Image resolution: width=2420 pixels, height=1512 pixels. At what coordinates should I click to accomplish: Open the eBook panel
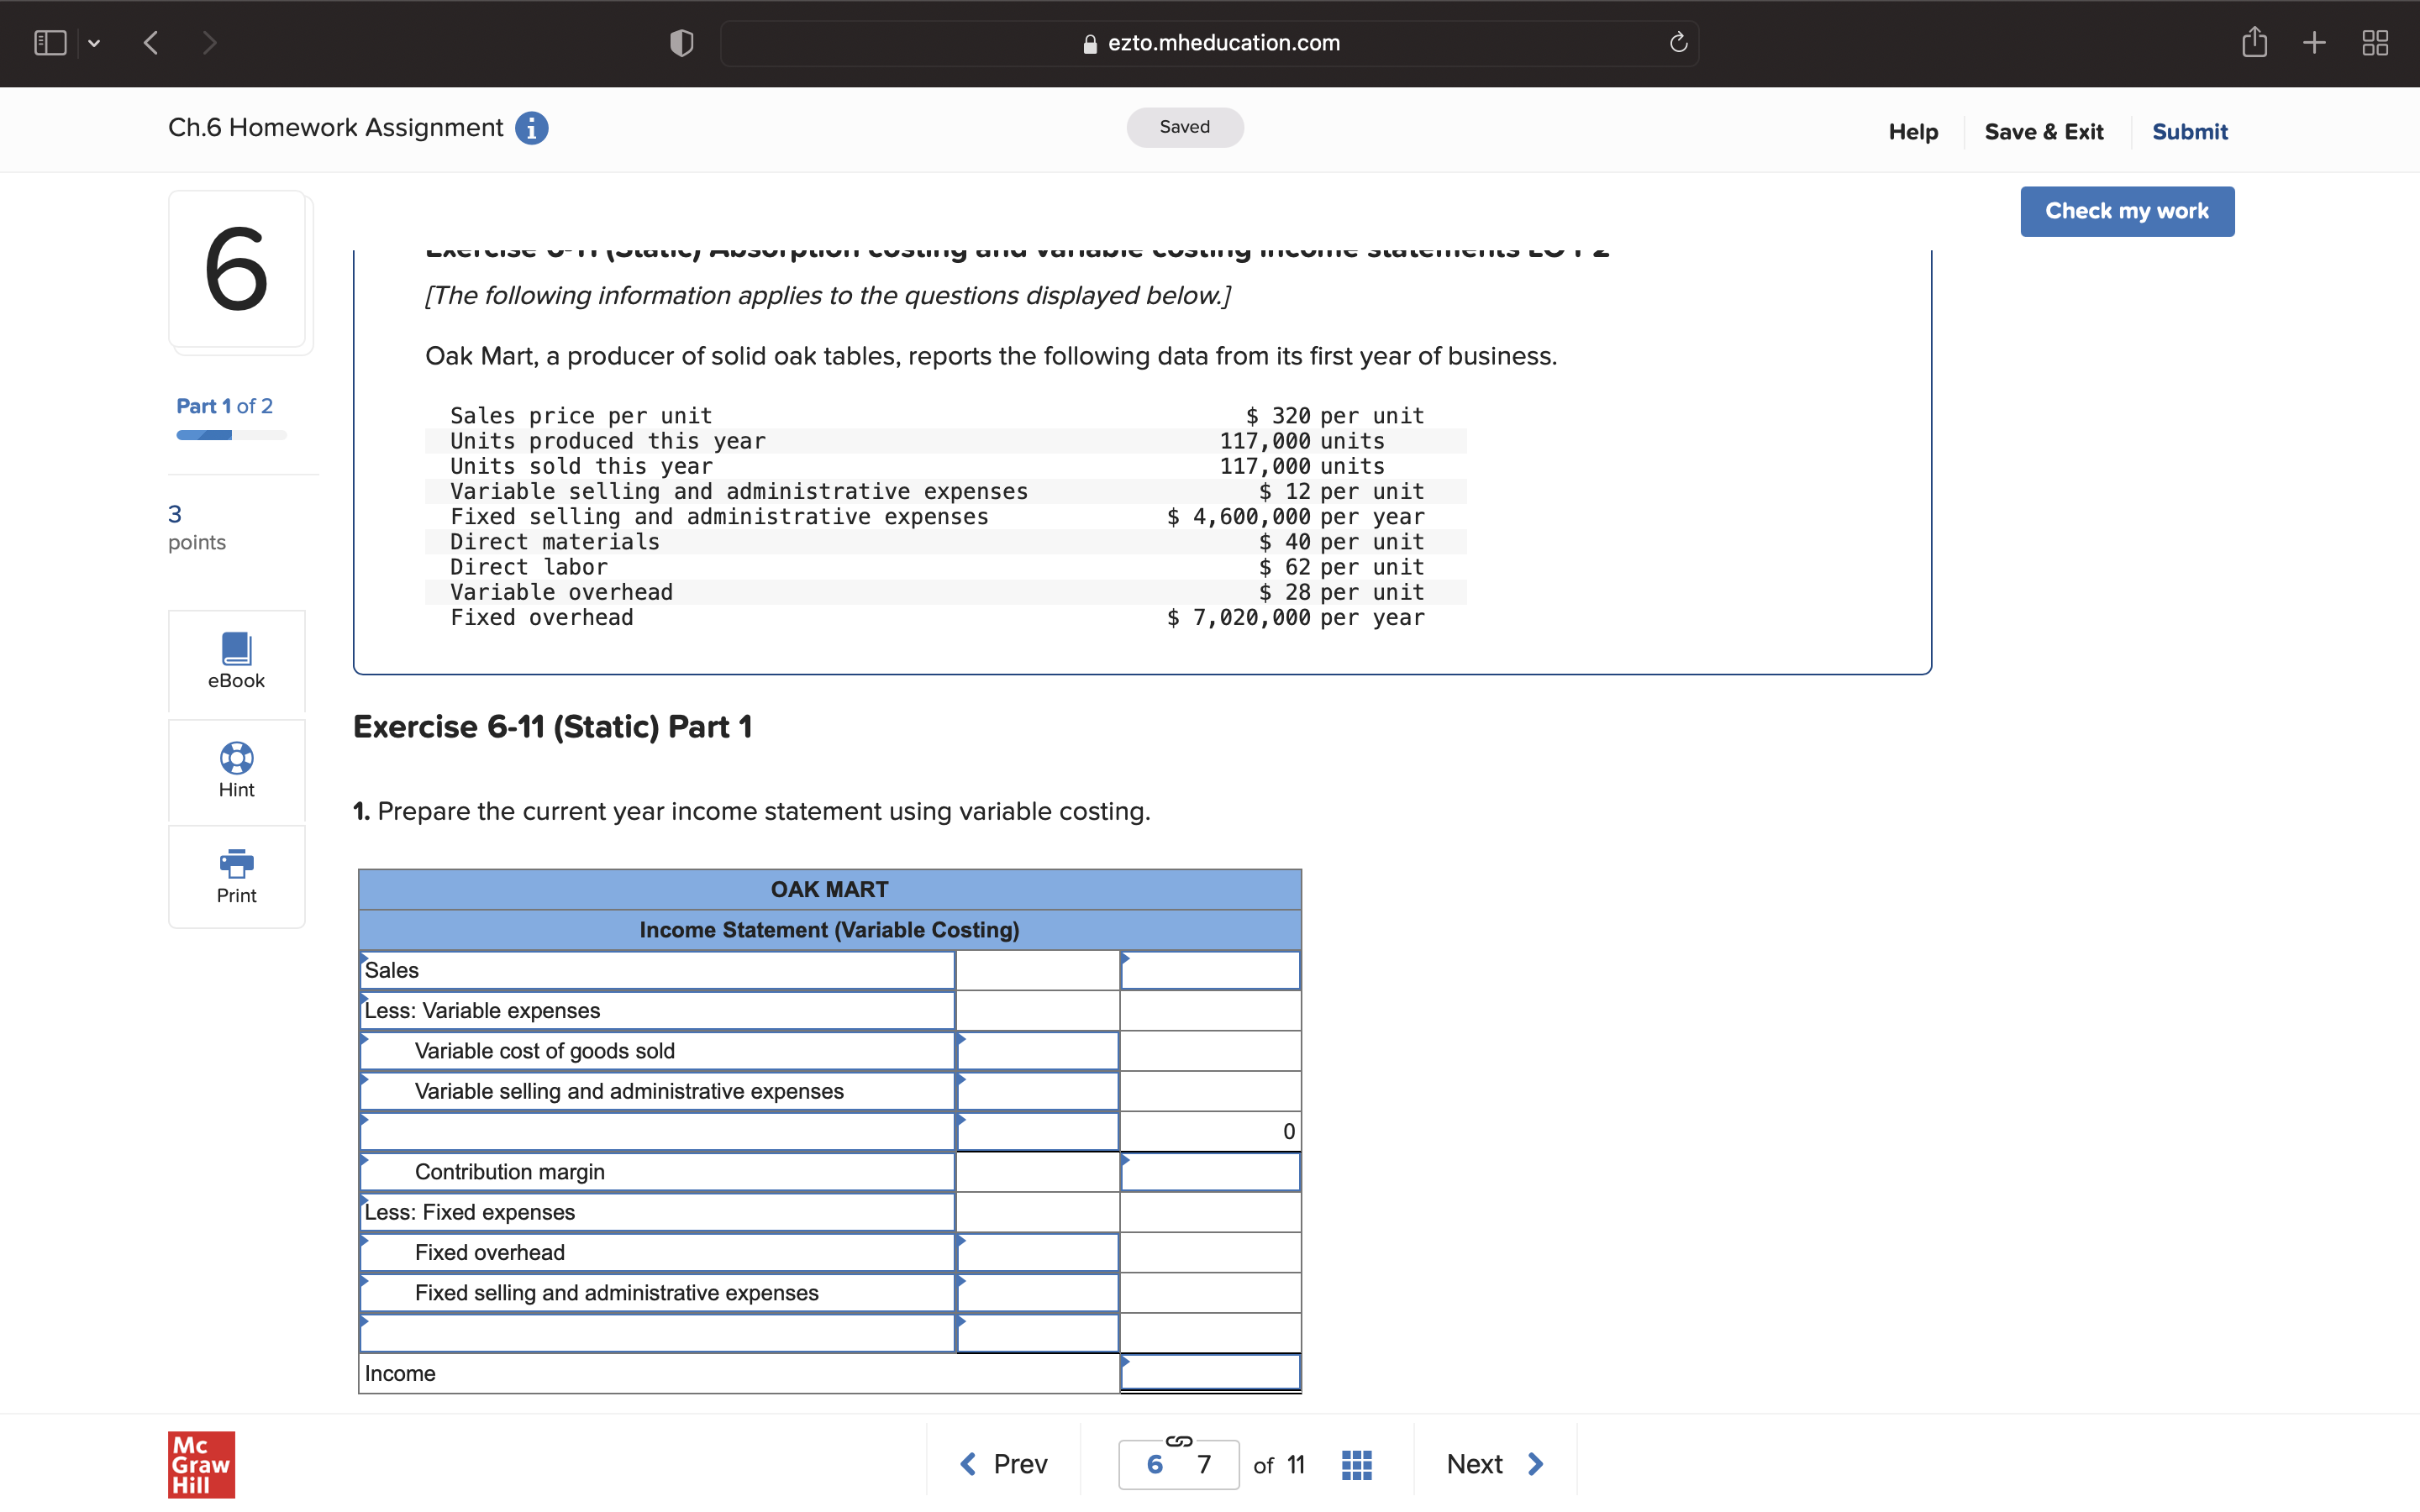[x=236, y=661]
